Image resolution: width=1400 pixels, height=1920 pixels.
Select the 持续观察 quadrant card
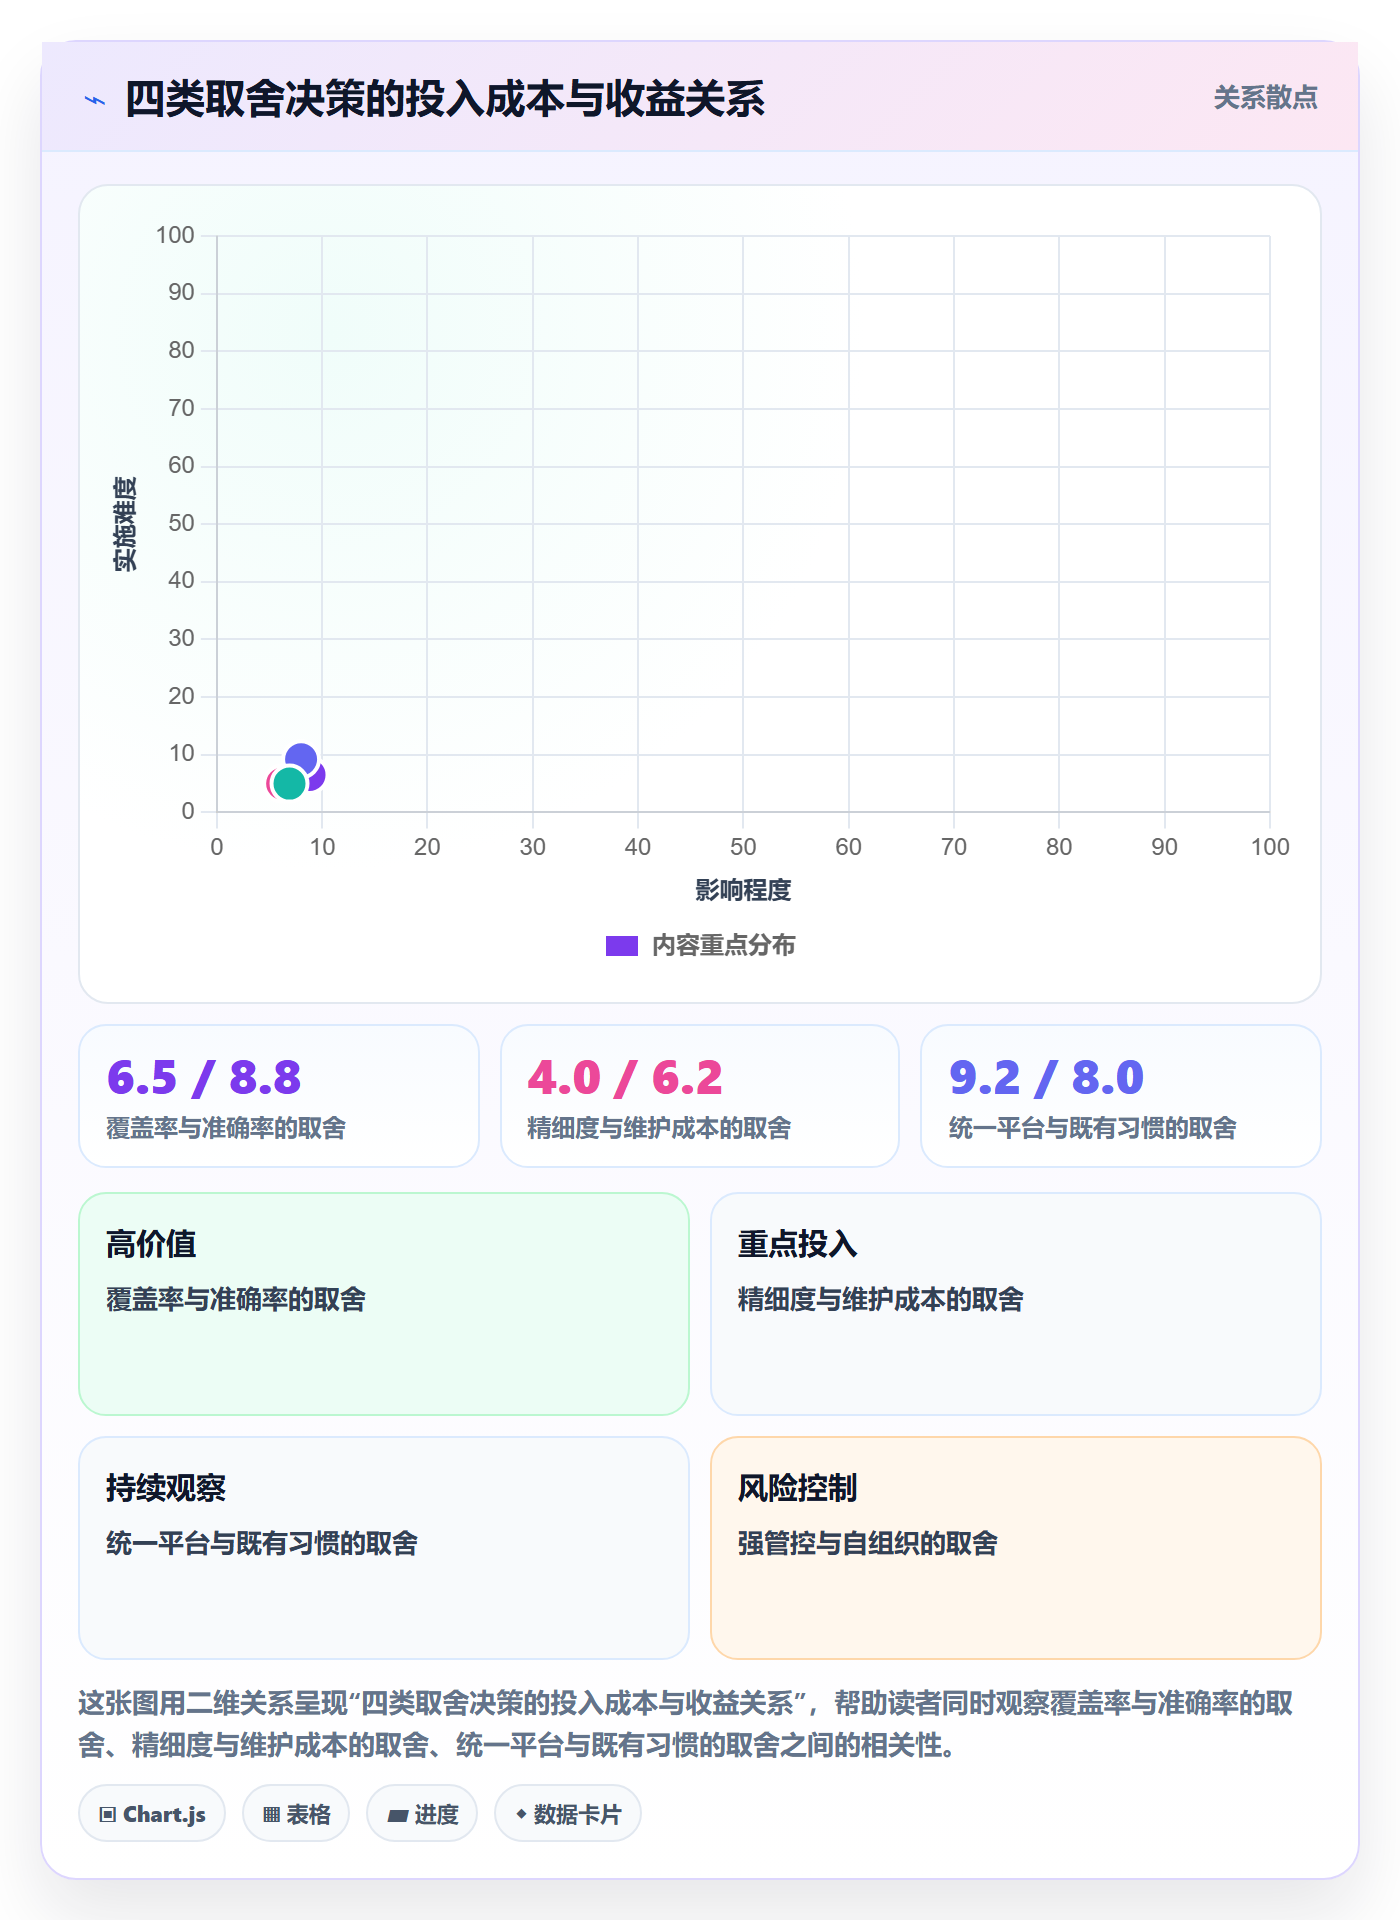[x=384, y=1548]
